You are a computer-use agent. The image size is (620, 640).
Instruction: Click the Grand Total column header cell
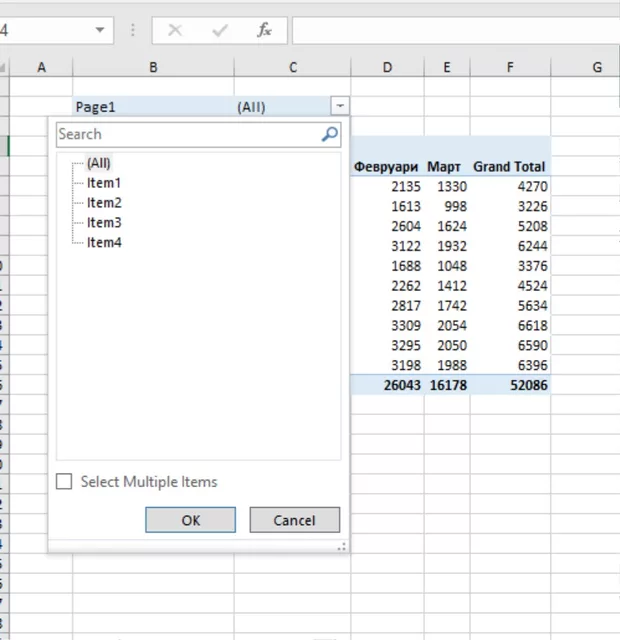[509, 167]
